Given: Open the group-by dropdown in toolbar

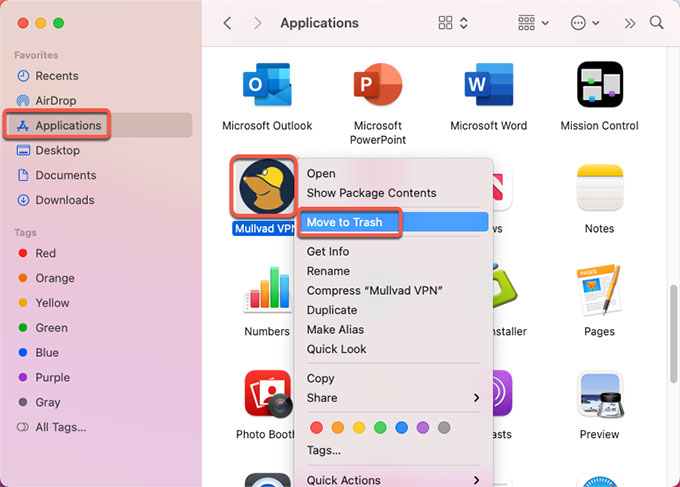Looking at the screenshot, I should (533, 23).
